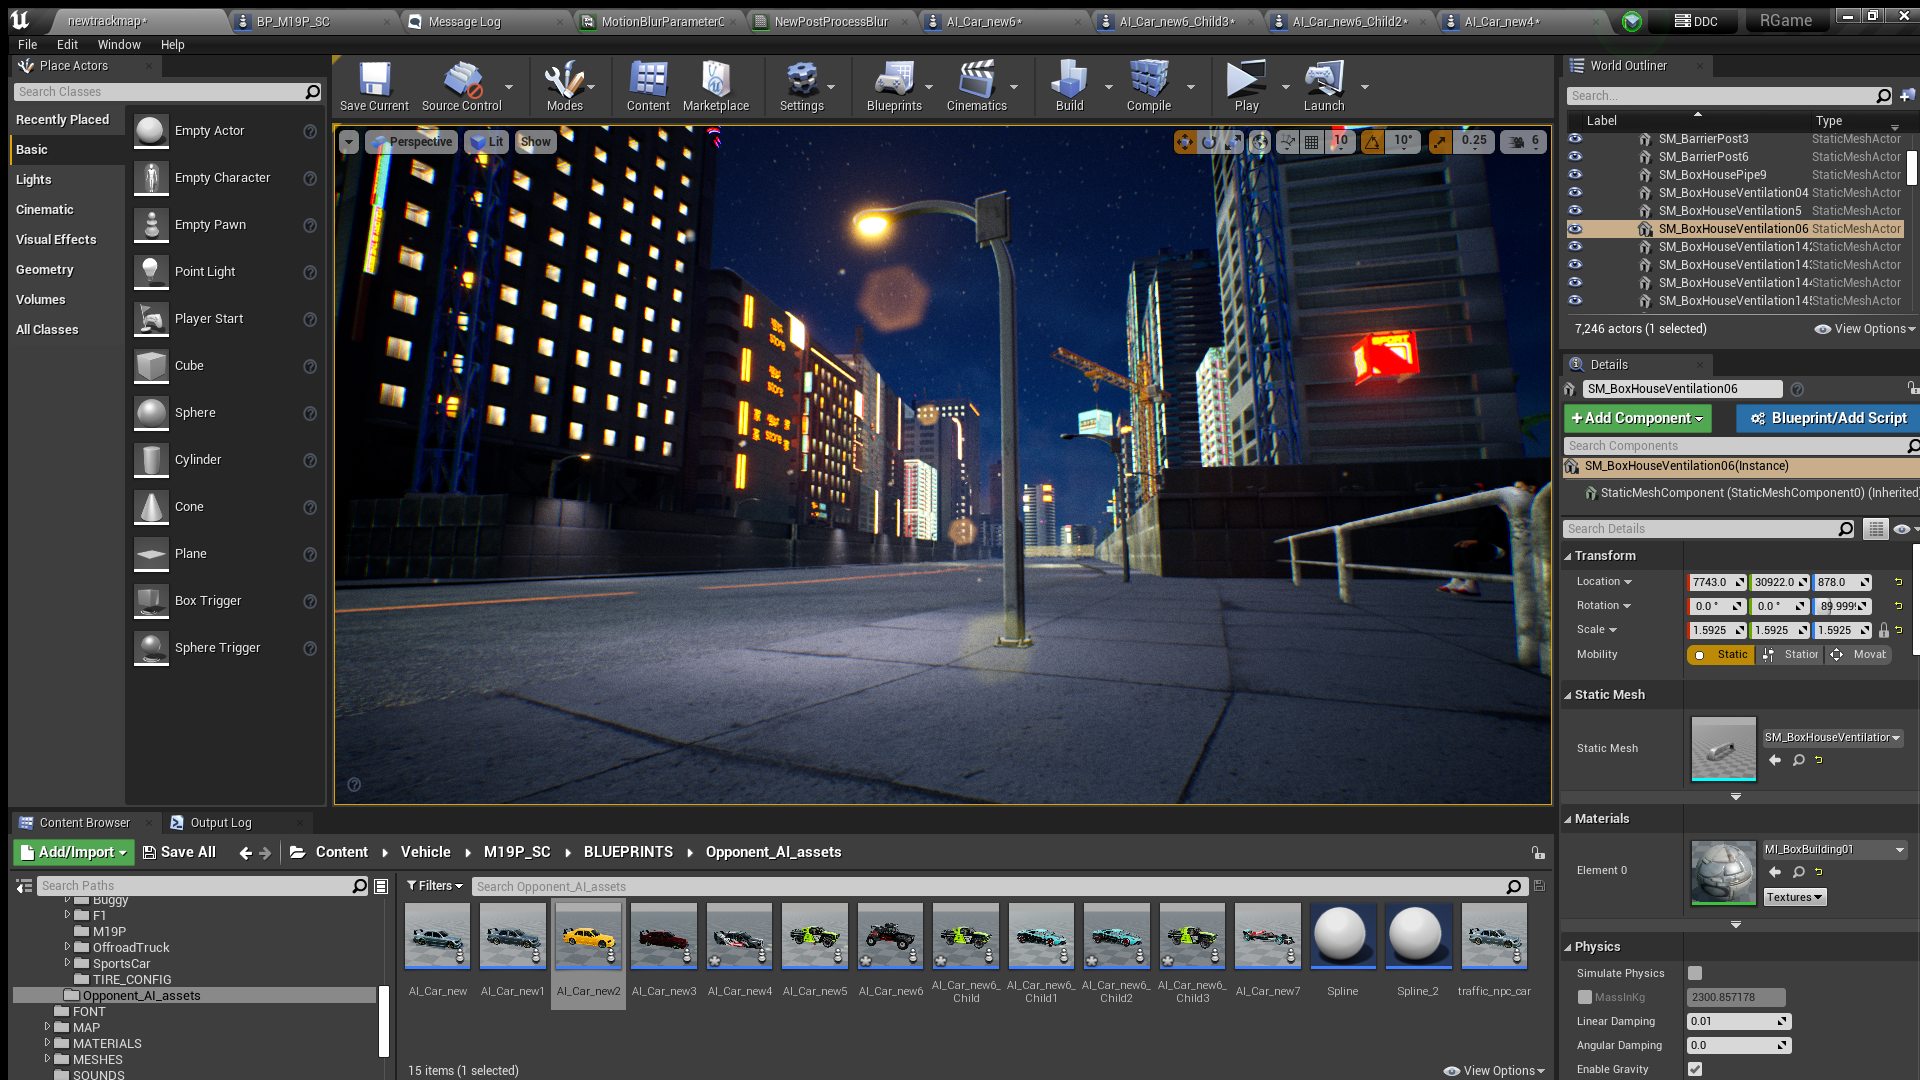The width and height of the screenshot is (1920, 1080).
Task: Hide SM_BarrierPost3 with its eye icon
Action: 1575,139
